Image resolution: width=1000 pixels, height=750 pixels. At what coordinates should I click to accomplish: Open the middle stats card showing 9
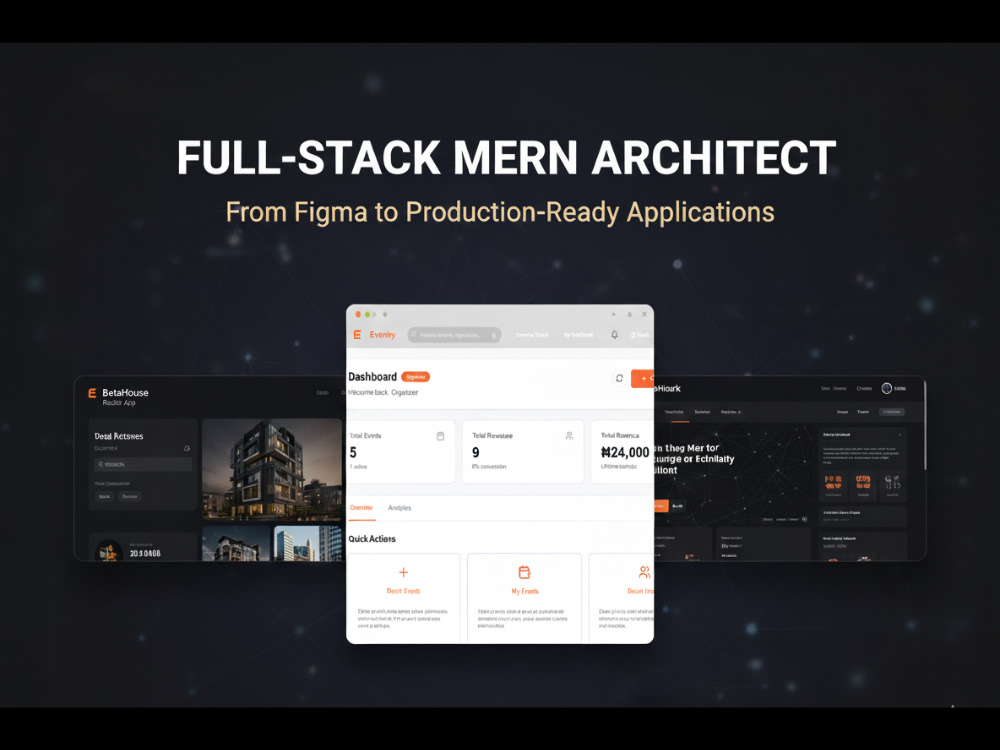tap(523, 452)
